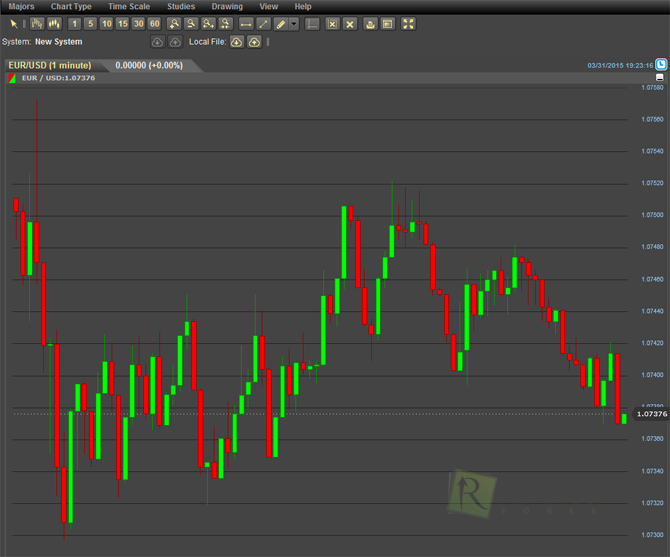Click the 1.07360 price axis label
The height and width of the screenshot is (557, 670).
coord(652,439)
